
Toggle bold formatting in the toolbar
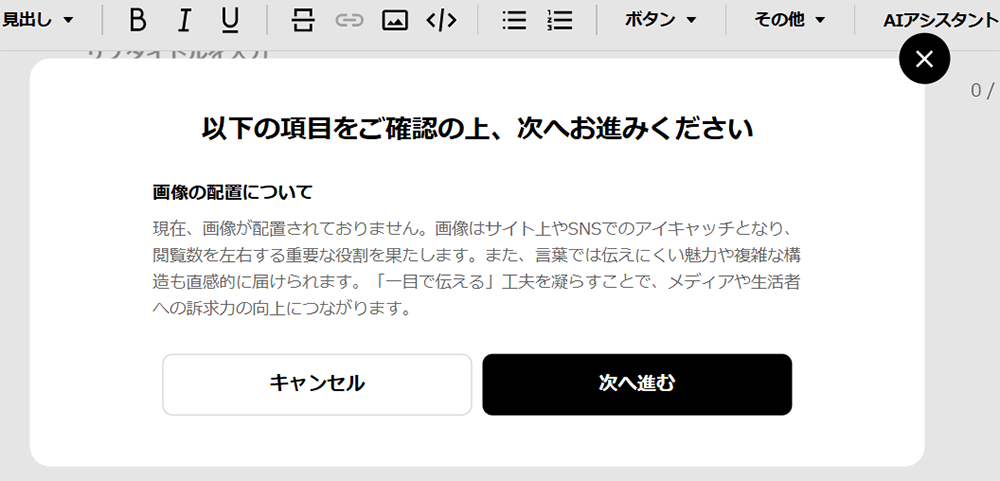(x=137, y=20)
